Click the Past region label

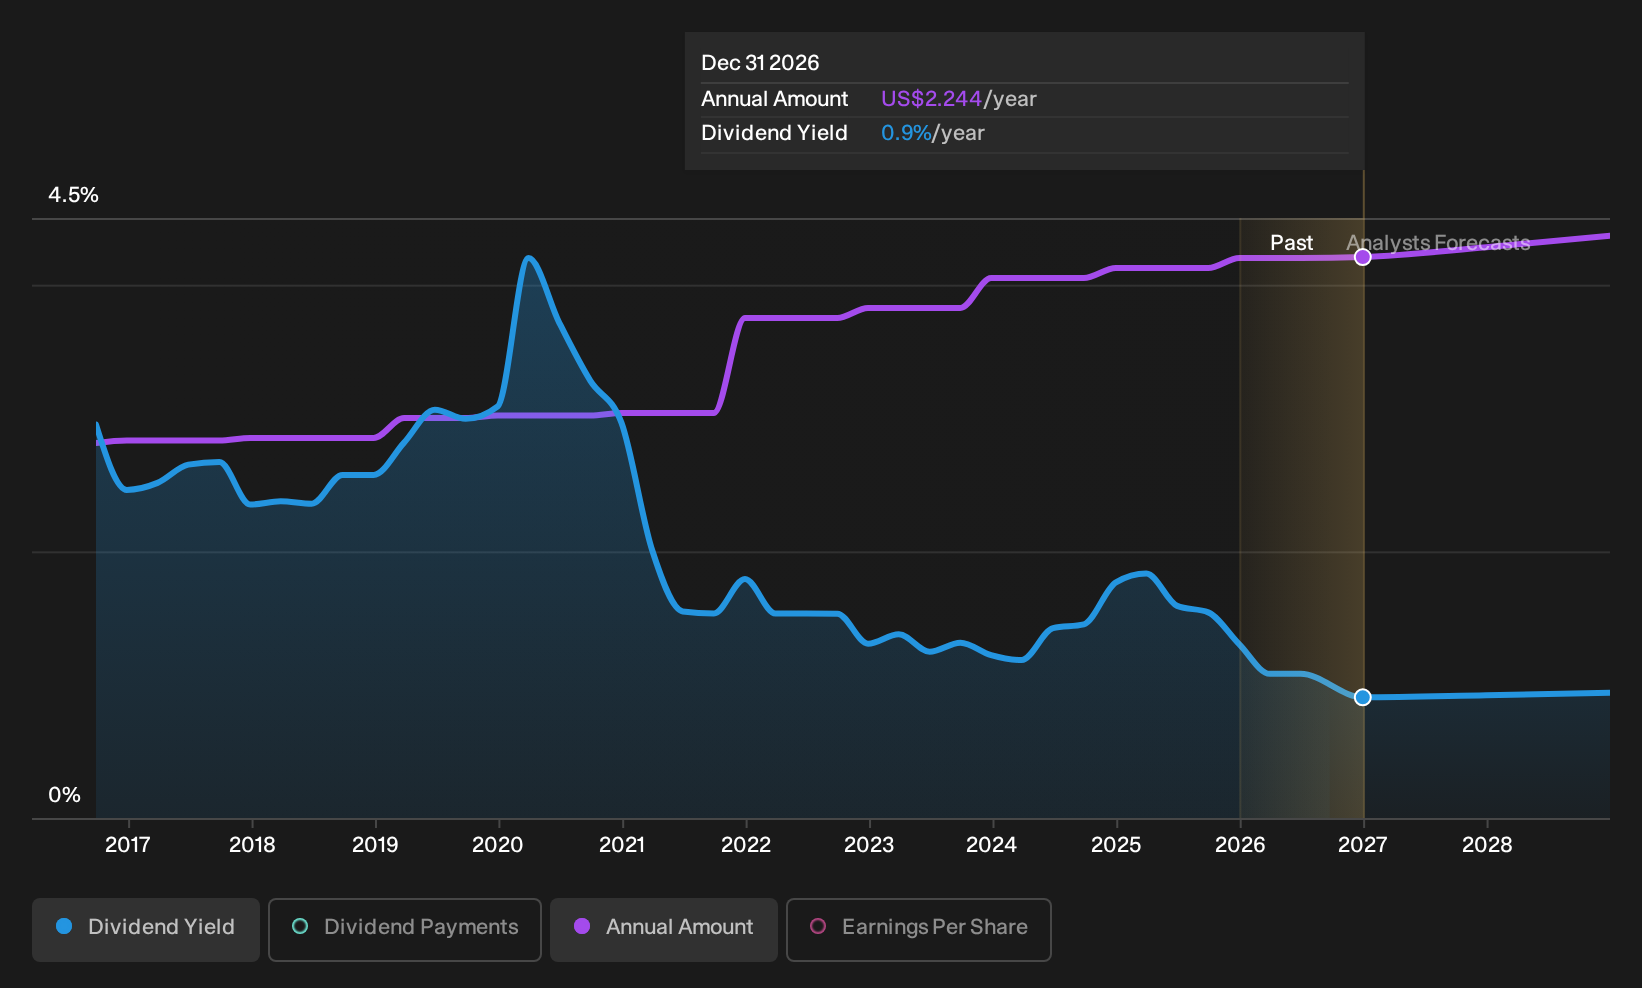[x=1291, y=243]
